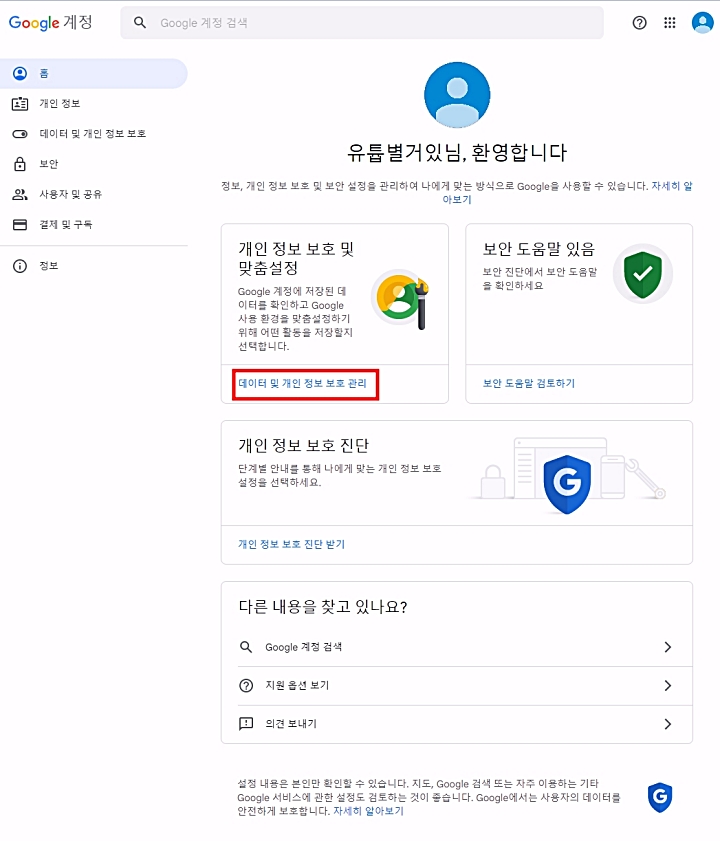
Task: Click the lock icon beside 보안
Action: [x=20, y=164]
